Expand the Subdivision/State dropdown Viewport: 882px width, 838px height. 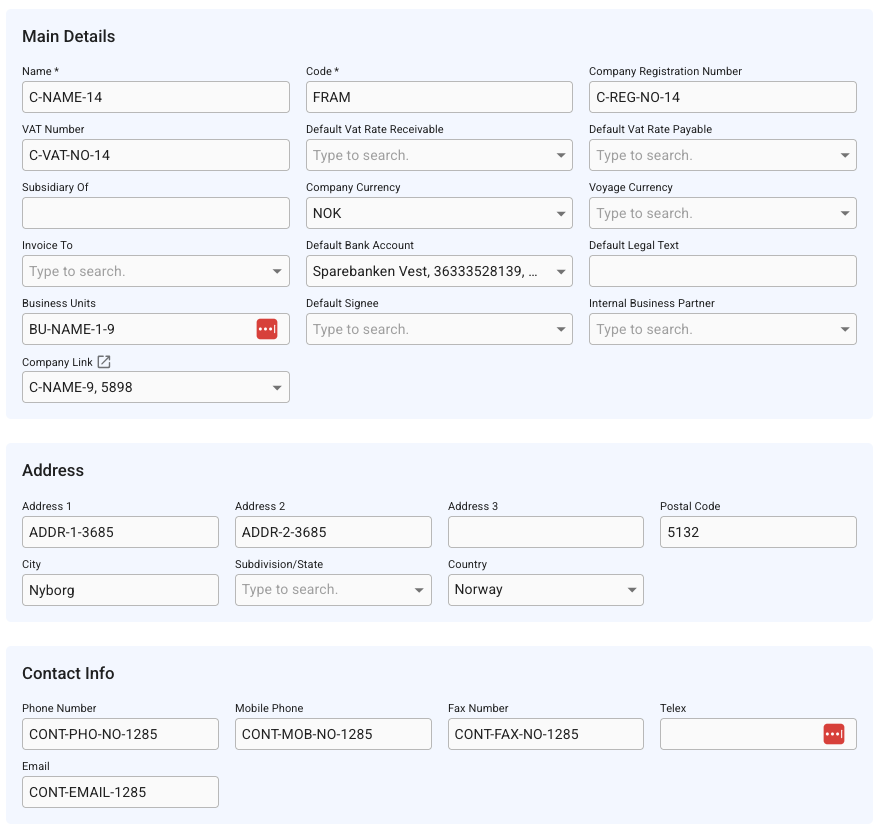[419, 590]
